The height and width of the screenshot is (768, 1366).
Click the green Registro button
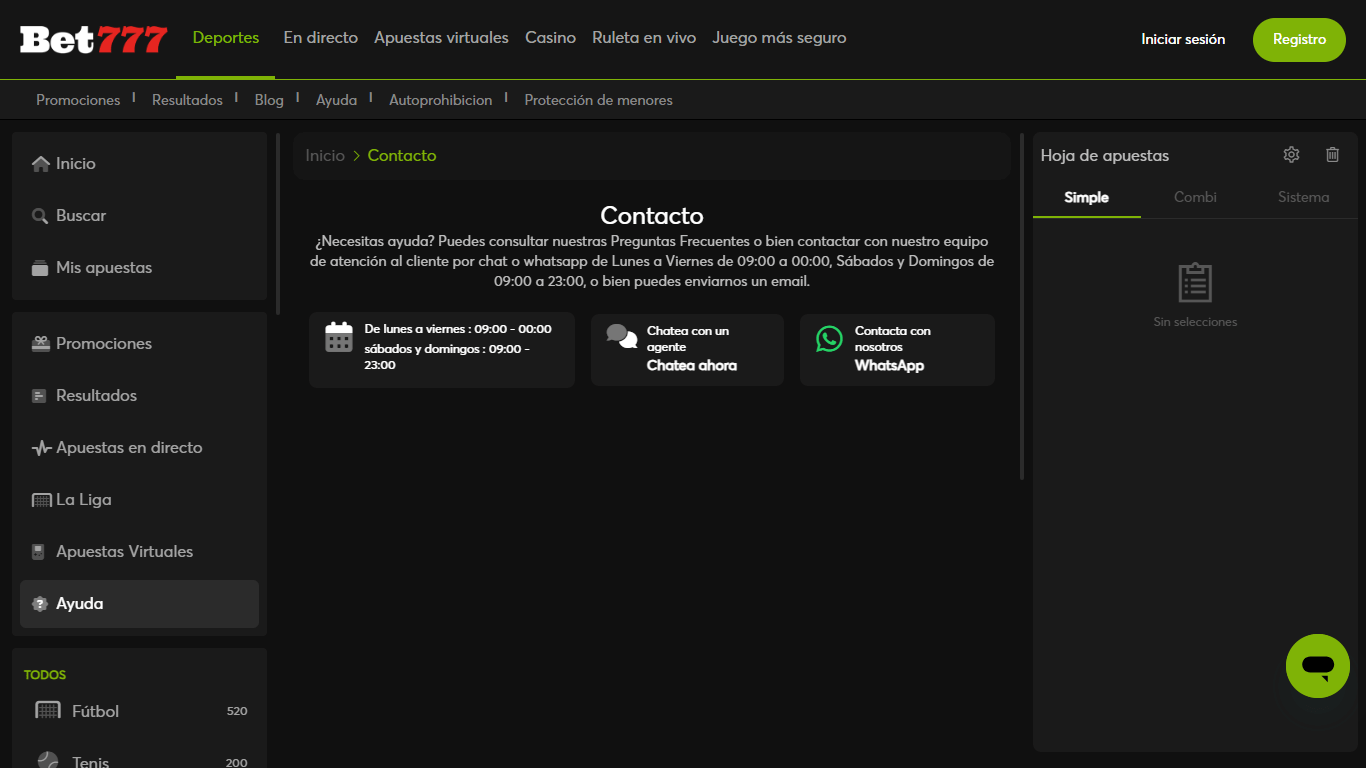1299,40
